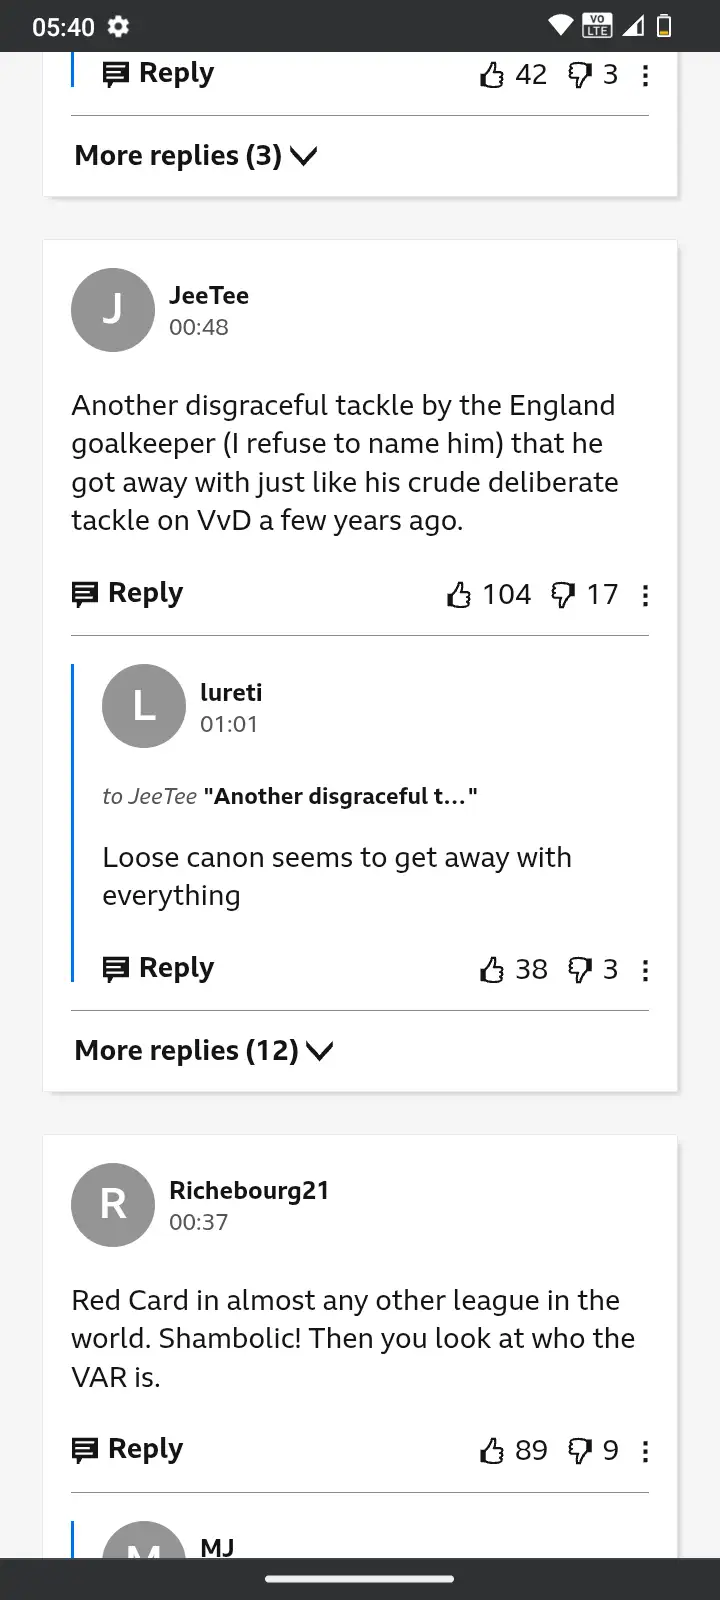Thumbs down the top partially visible reply
720x1600 pixels.
click(x=580, y=75)
